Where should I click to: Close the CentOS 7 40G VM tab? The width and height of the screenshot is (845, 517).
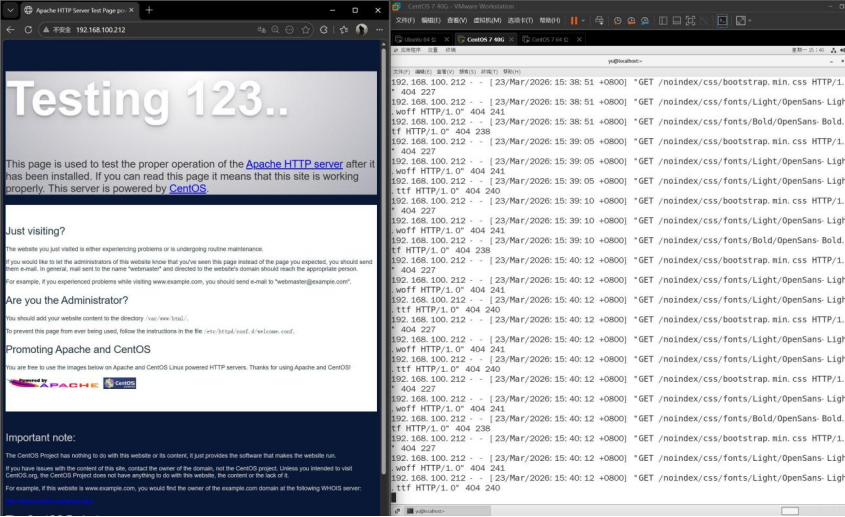[511, 39]
